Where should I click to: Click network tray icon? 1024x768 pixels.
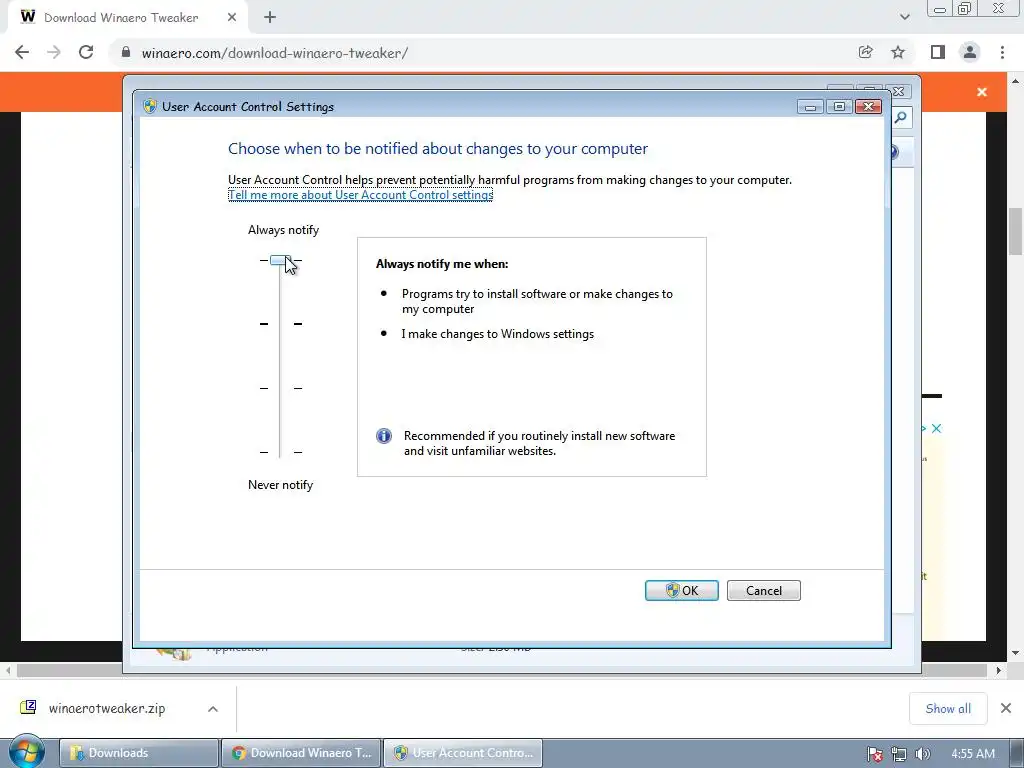coord(899,754)
